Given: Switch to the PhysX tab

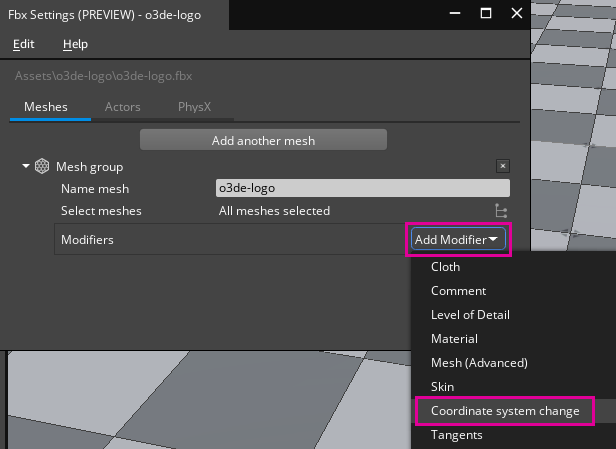Looking at the screenshot, I should pos(194,106).
